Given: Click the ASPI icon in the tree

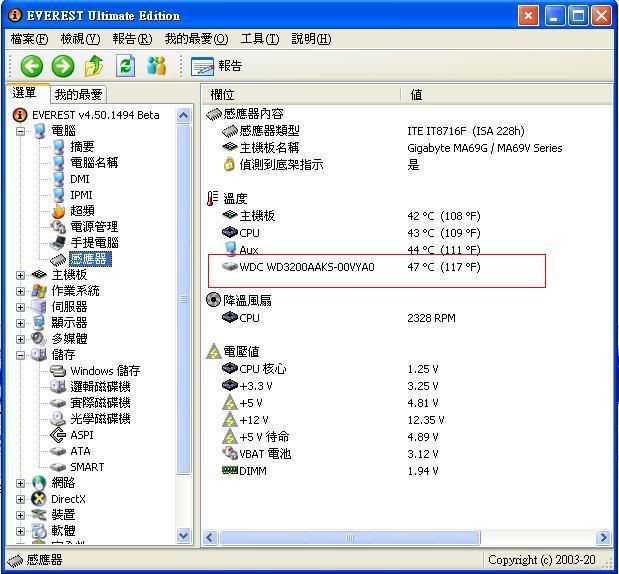Looking at the screenshot, I should tap(58, 435).
